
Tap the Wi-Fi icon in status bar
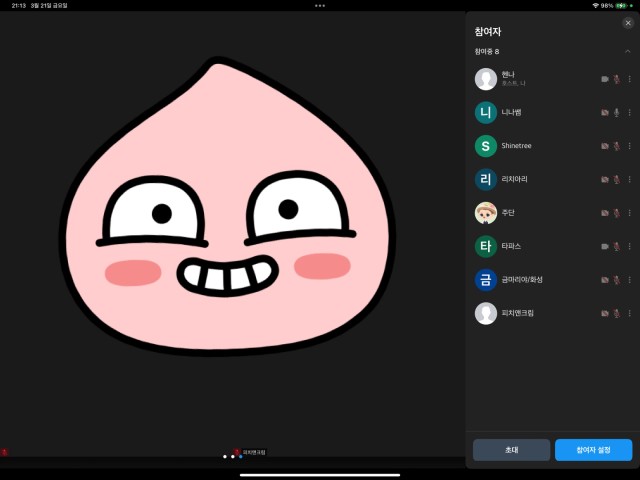[596, 6]
